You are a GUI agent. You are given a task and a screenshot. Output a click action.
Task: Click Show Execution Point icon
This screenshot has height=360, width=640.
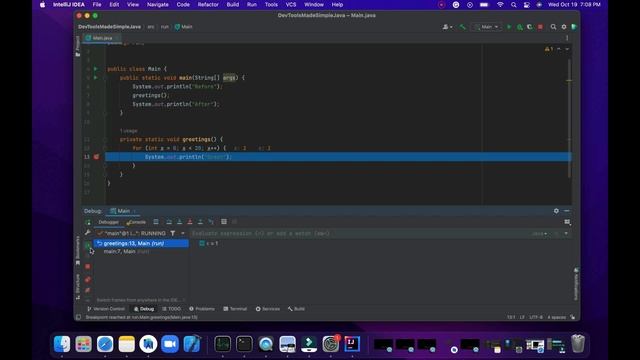point(156,222)
